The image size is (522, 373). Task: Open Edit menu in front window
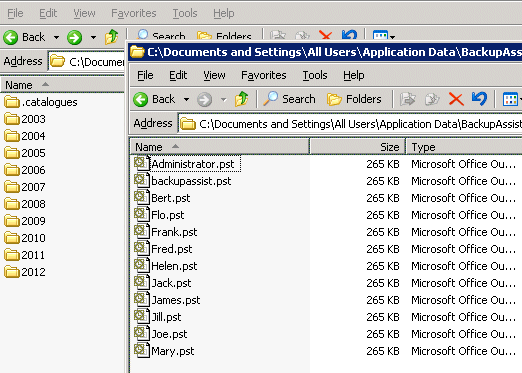pyautogui.click(x=178, y=75)
